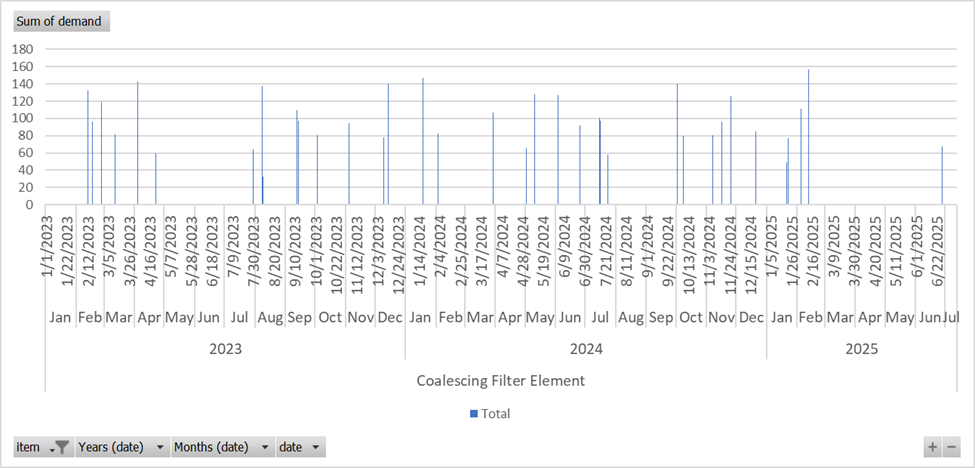Click the 2023 year group label
Viewport: 975px width, 468px height.
(225, 349)
